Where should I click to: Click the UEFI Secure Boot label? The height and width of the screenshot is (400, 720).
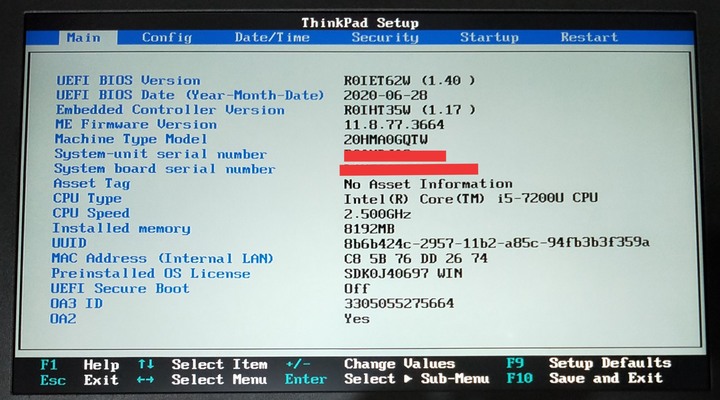(x=120, y=288)
